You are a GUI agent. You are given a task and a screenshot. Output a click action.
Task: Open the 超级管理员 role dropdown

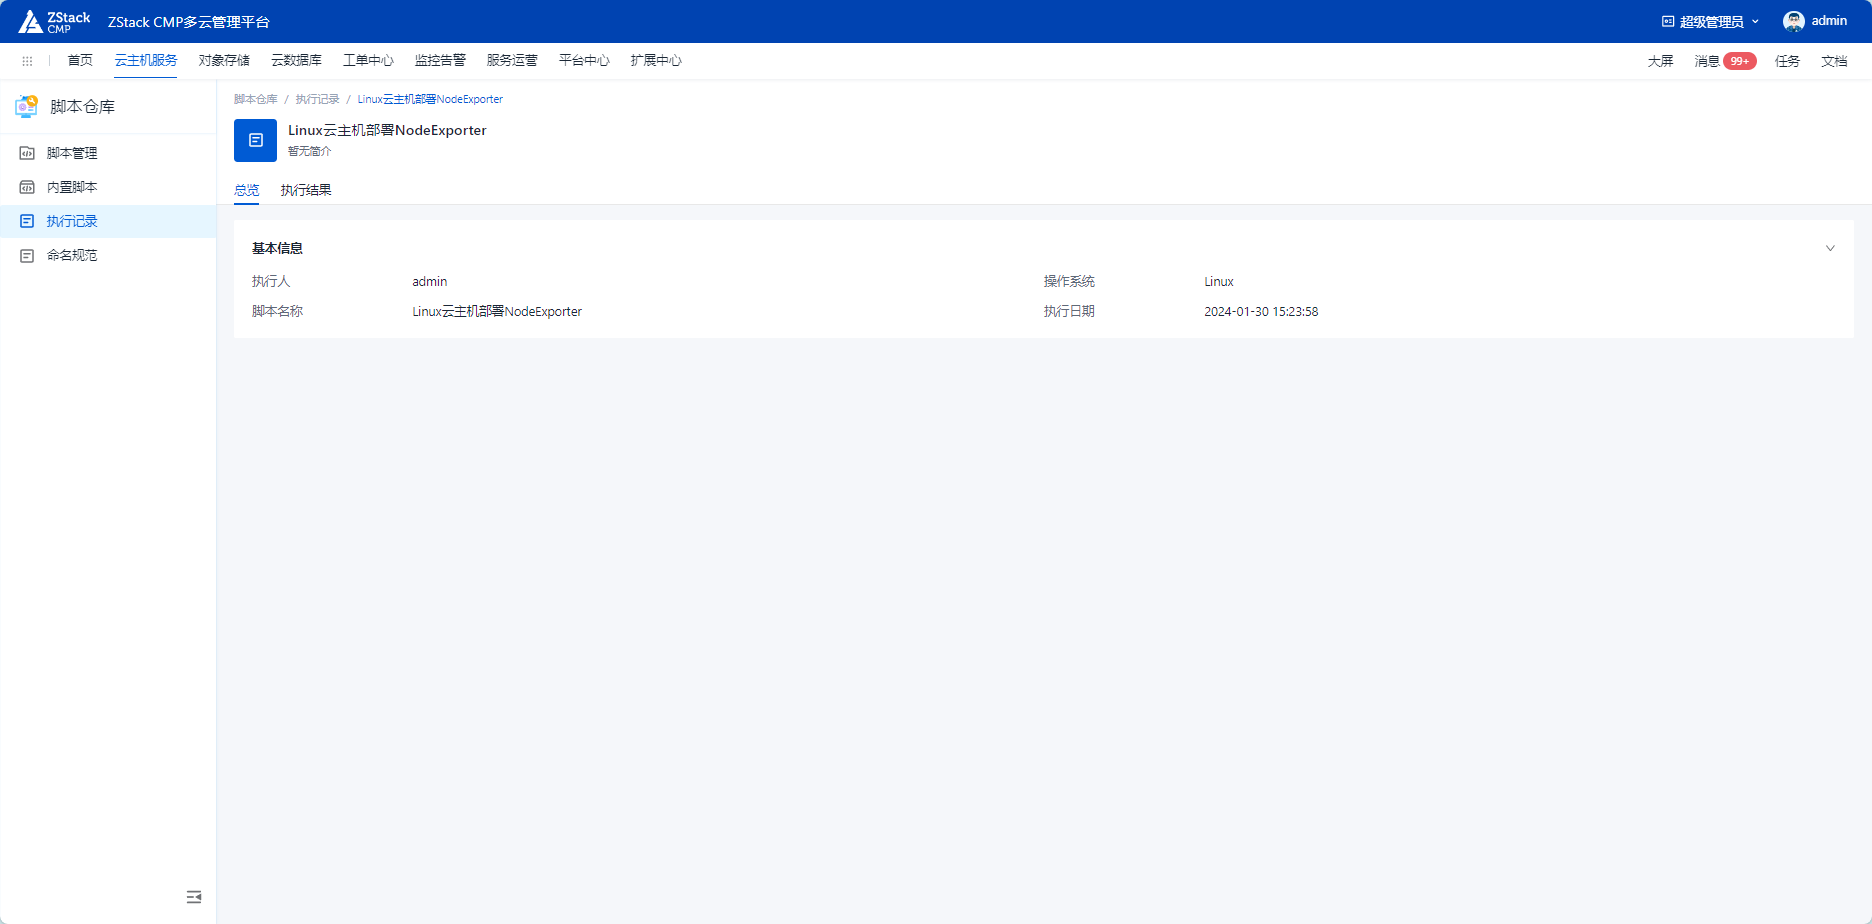1710,21
